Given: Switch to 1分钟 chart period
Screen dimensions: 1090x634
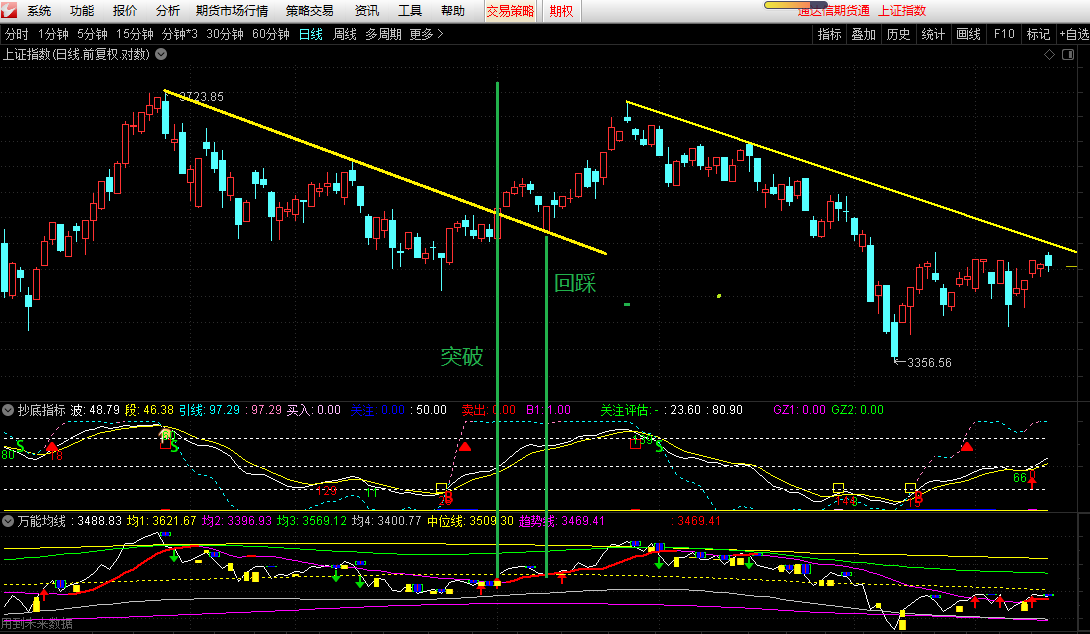Looking at the screenshot, I should click(x=53, y=34).
